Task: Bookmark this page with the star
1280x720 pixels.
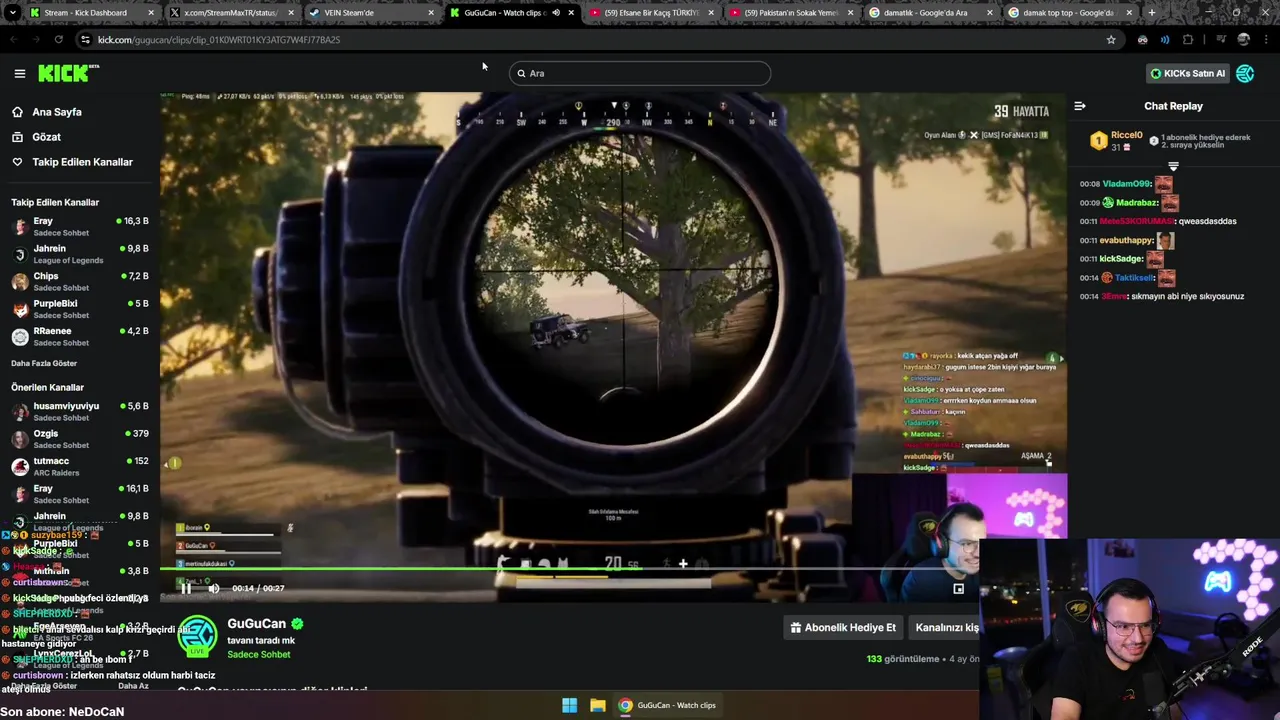Action: tap(1111, 40)
